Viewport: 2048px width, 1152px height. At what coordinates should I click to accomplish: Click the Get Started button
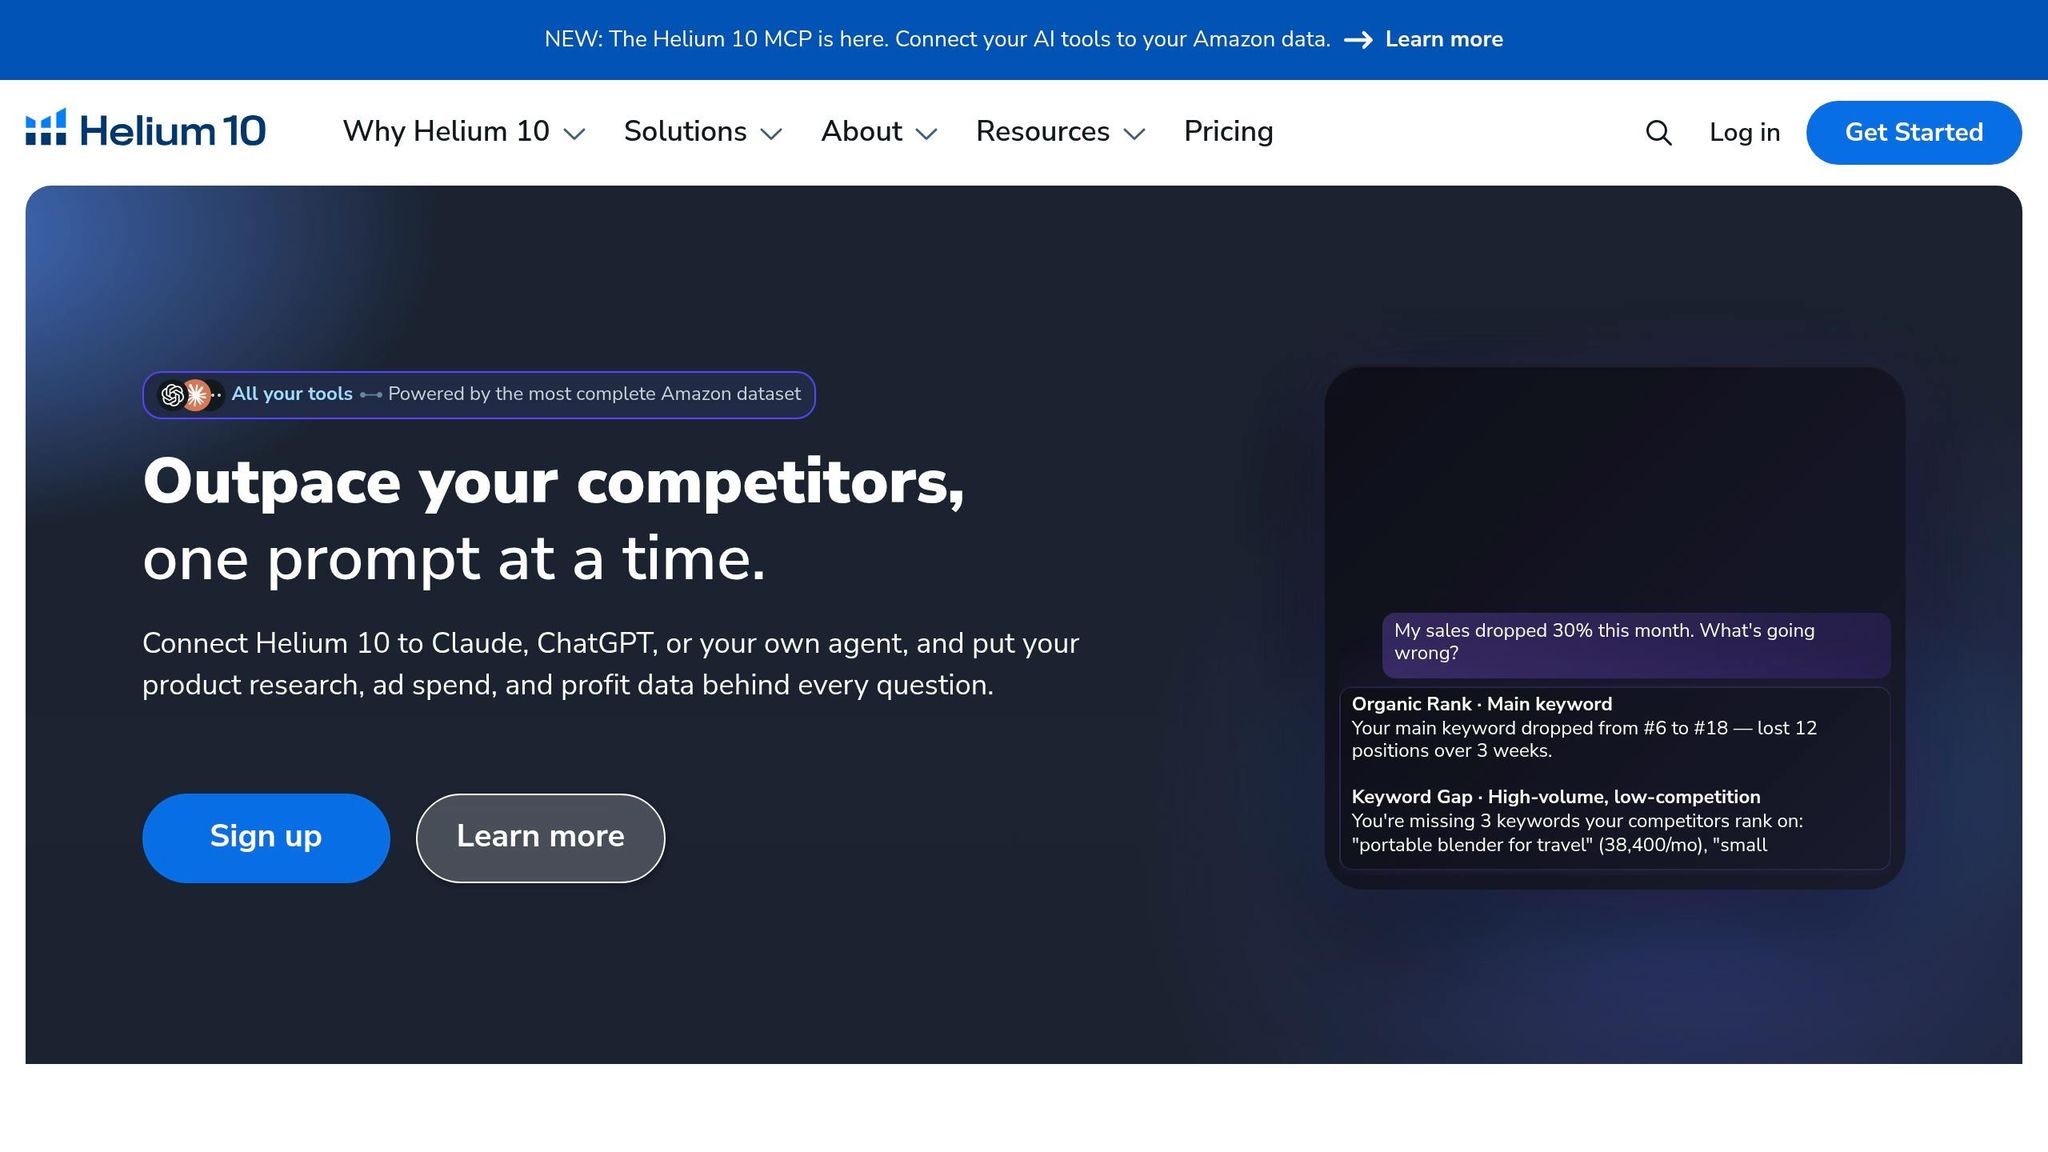tap(1913, 132)
